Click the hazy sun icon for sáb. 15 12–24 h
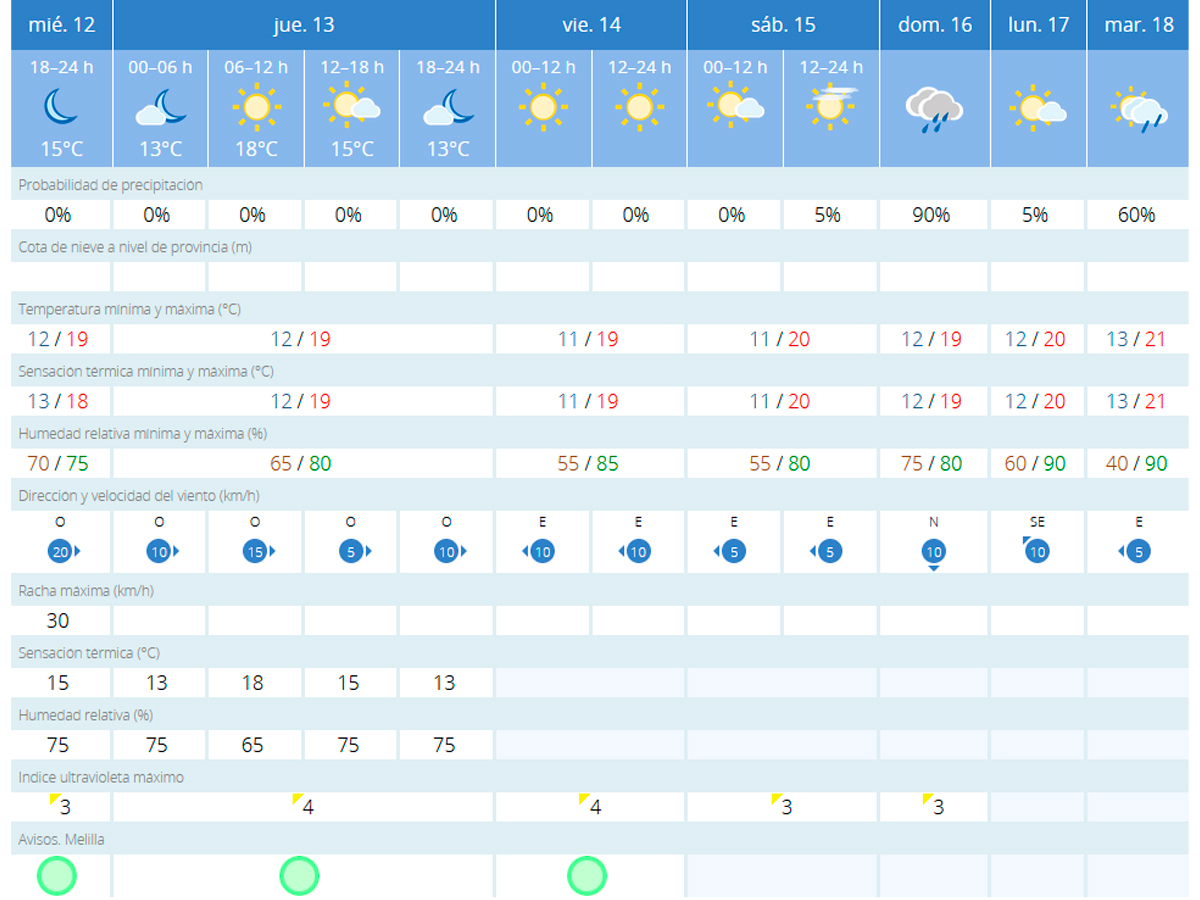1200x900 pixels. (x=832, y=107)
